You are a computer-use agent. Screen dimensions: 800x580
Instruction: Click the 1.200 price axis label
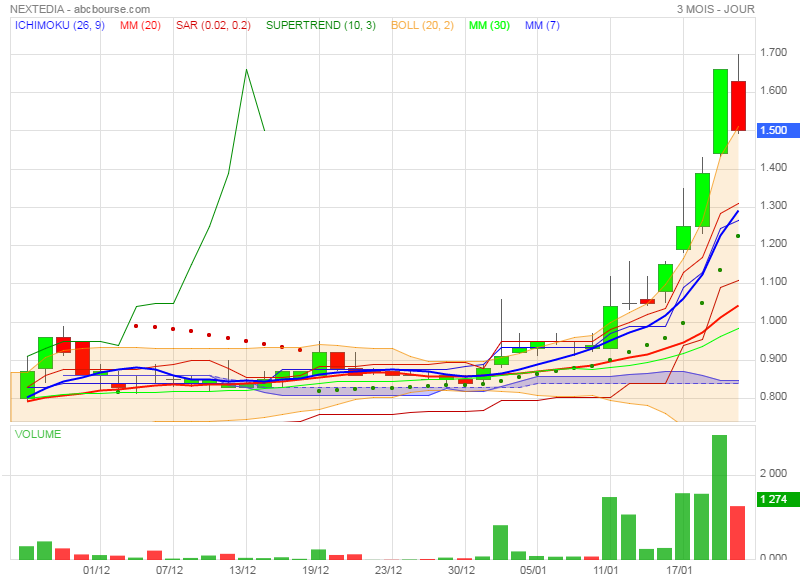click(x=773, y=243)
